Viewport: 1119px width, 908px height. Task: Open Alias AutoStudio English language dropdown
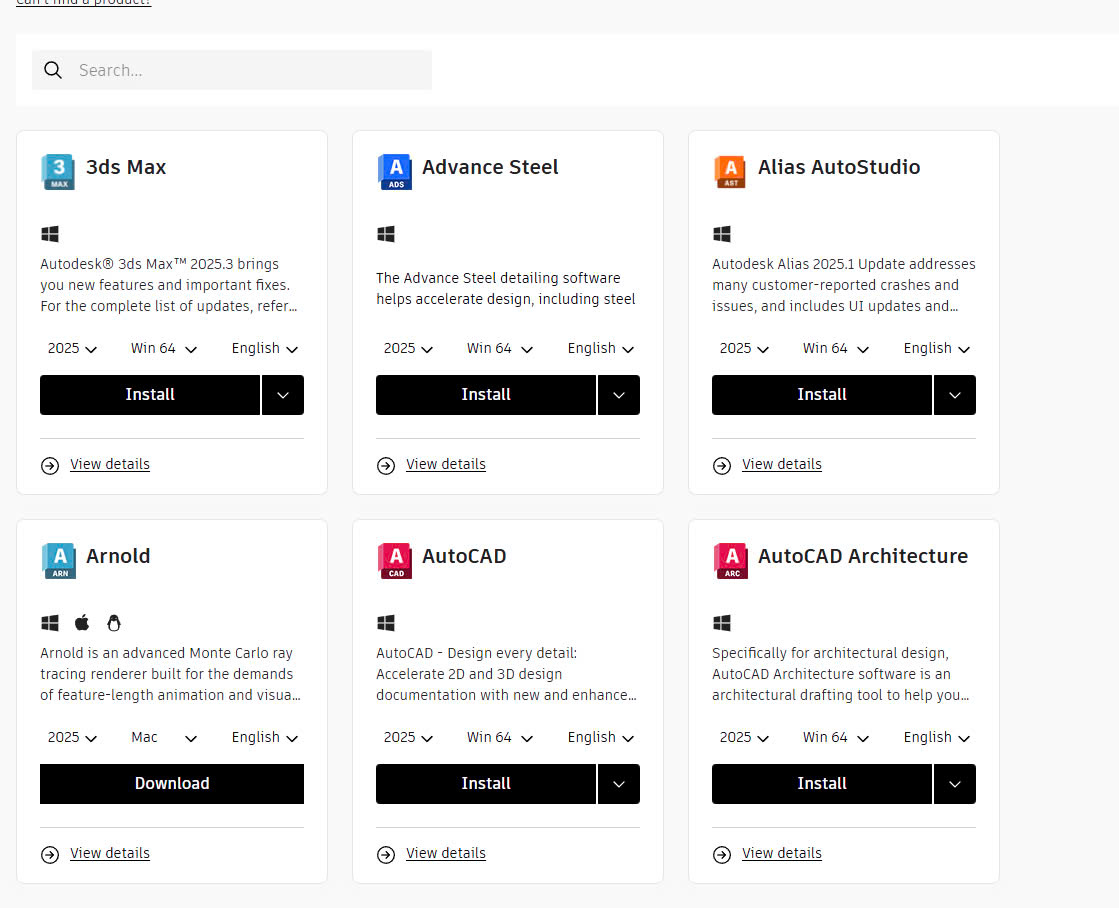point(936,348)
